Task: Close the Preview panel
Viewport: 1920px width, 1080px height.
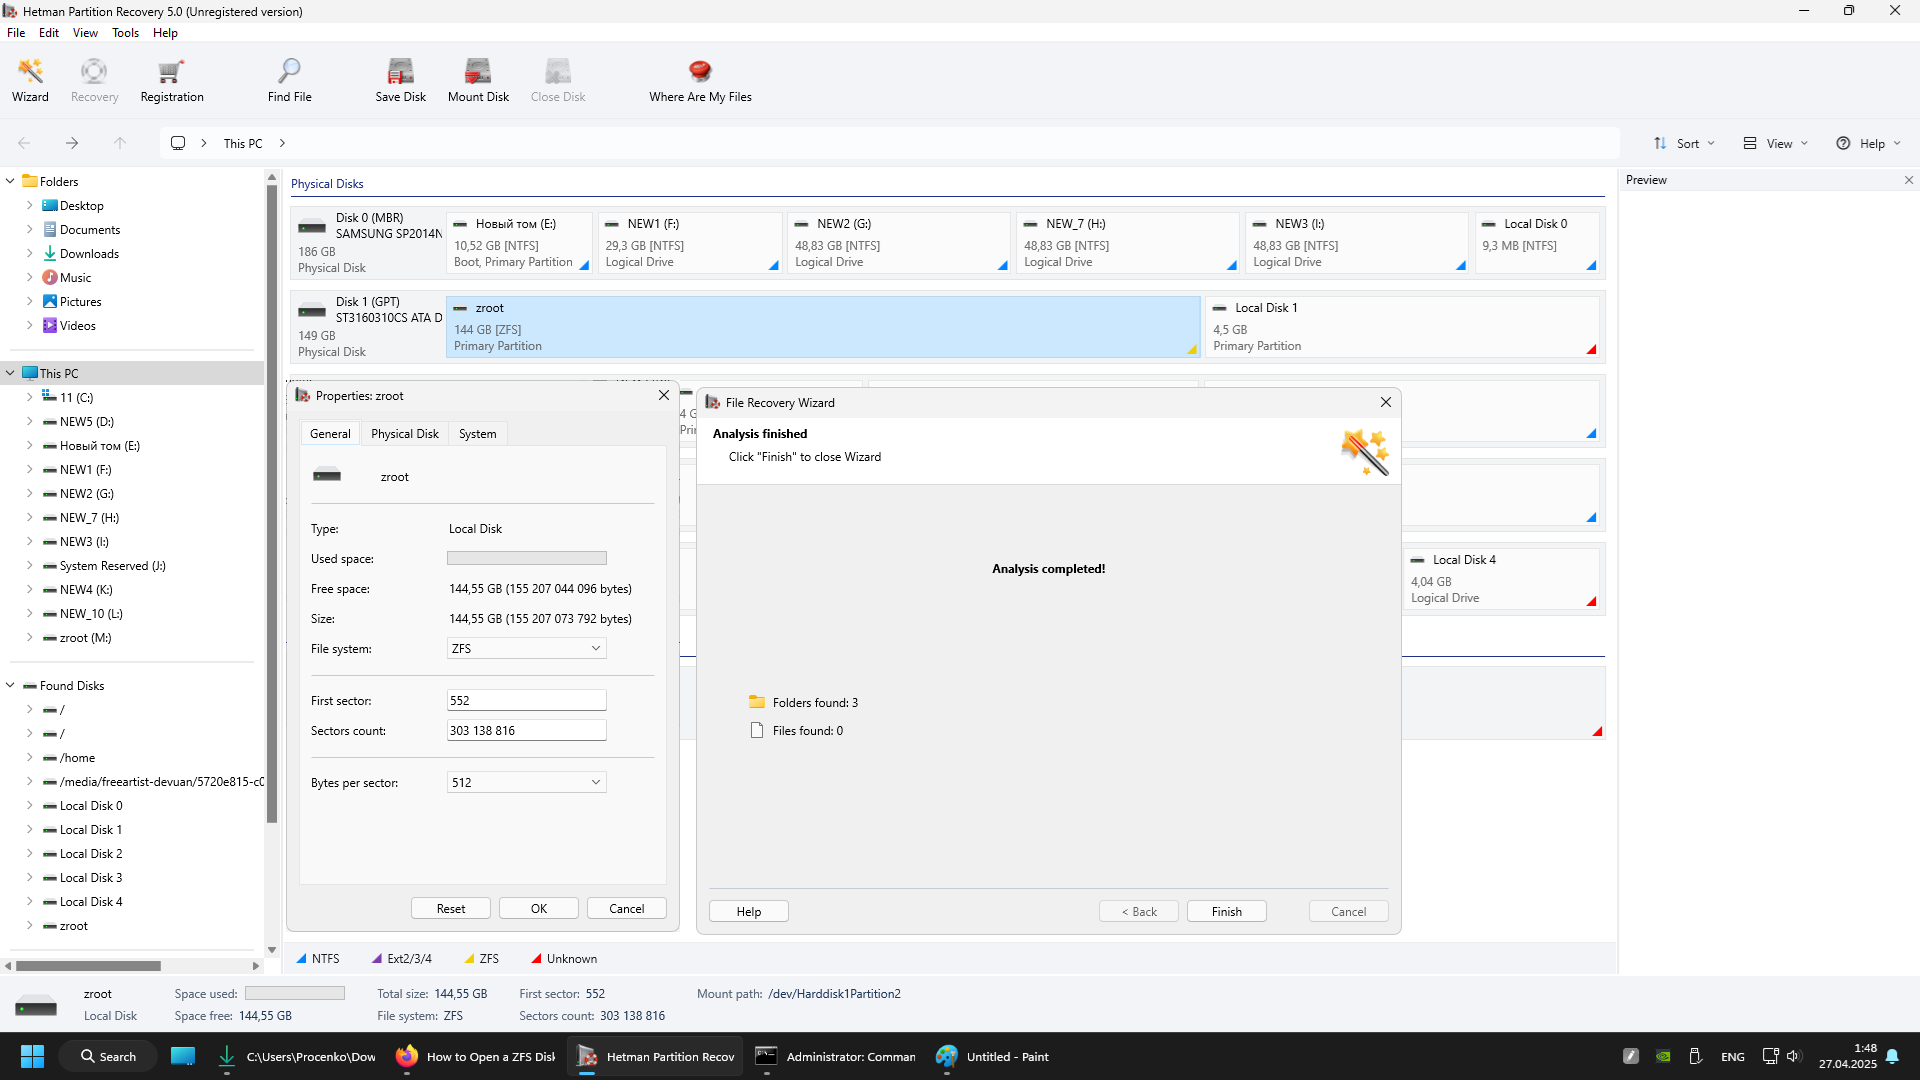Action: coord(1908,180)
